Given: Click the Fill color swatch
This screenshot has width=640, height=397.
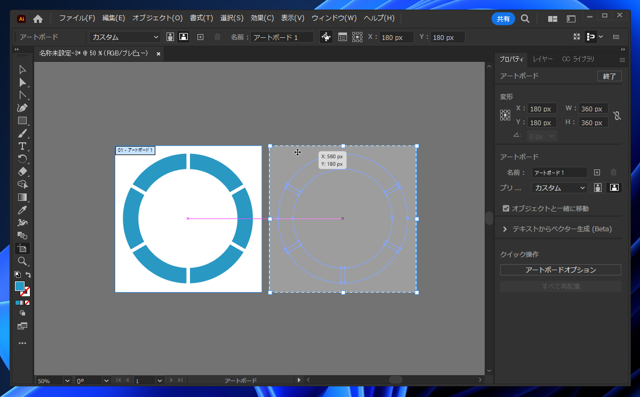Looking at the screenshot, I should (x=20, y=286).
